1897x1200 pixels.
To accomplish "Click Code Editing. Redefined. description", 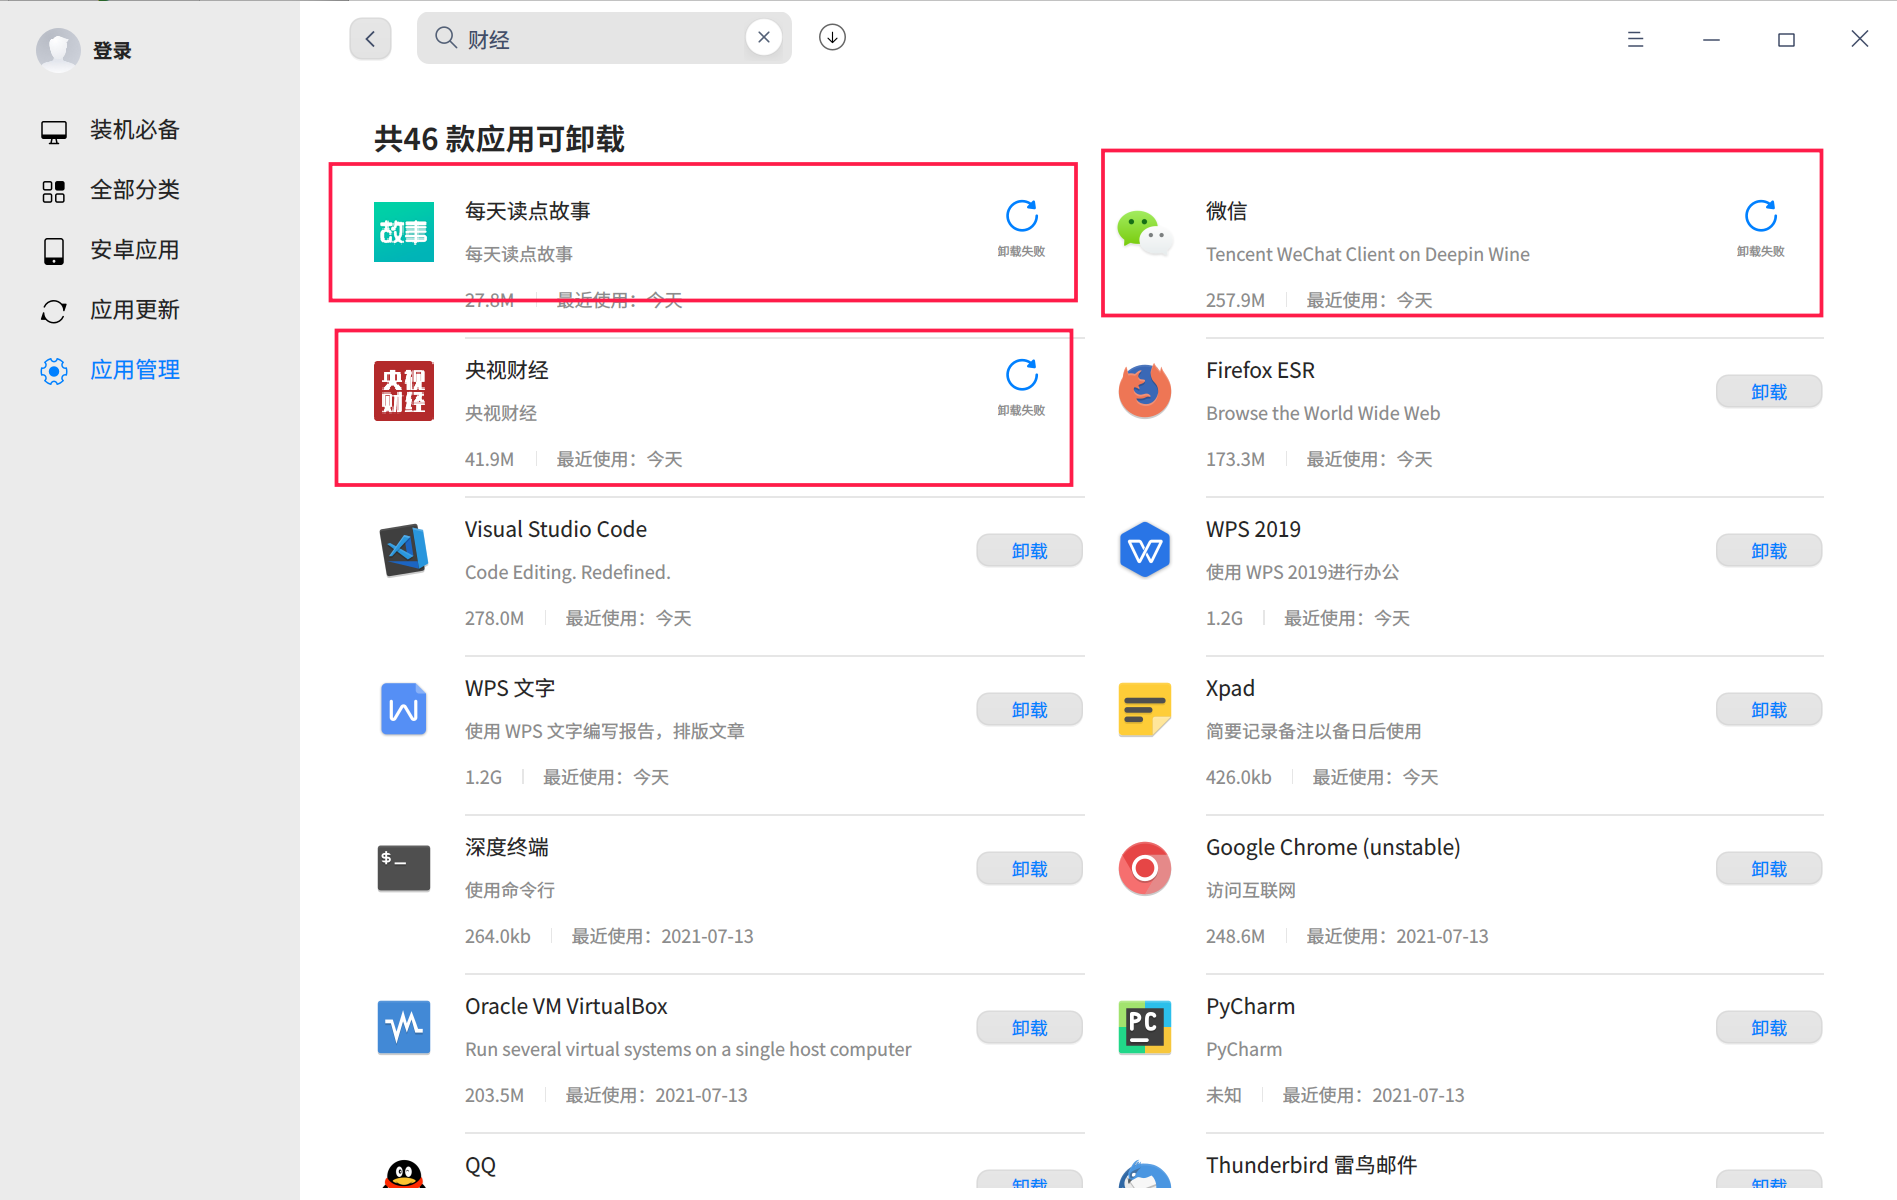I will click(x=568, y=572).
